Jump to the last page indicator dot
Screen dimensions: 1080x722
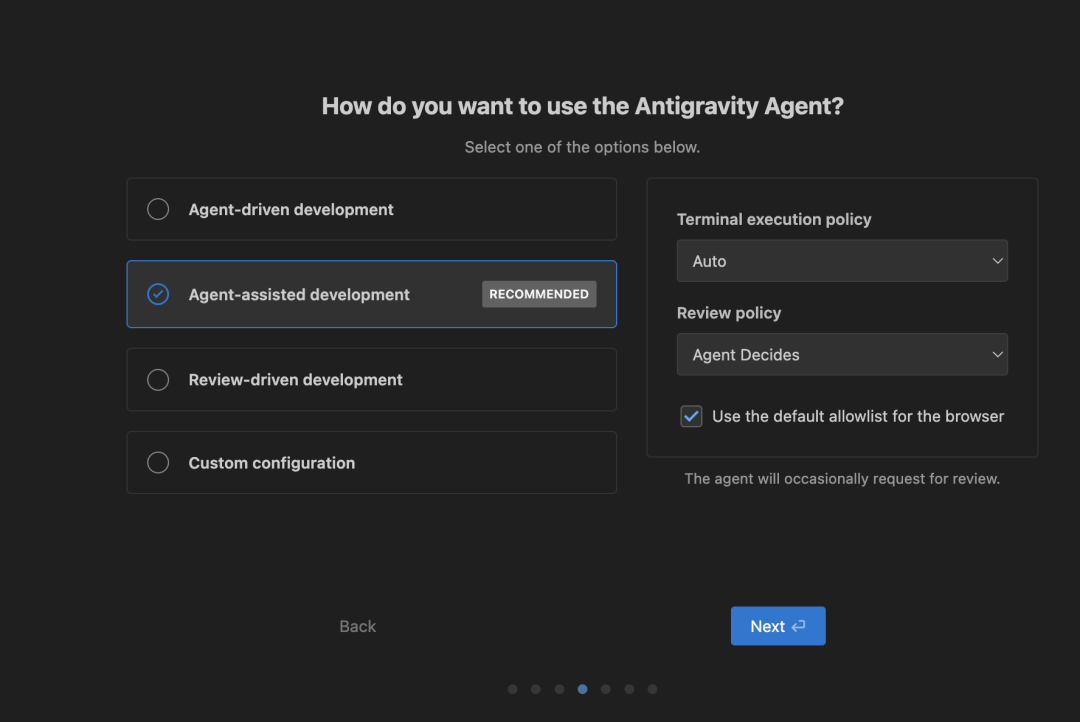652,689
